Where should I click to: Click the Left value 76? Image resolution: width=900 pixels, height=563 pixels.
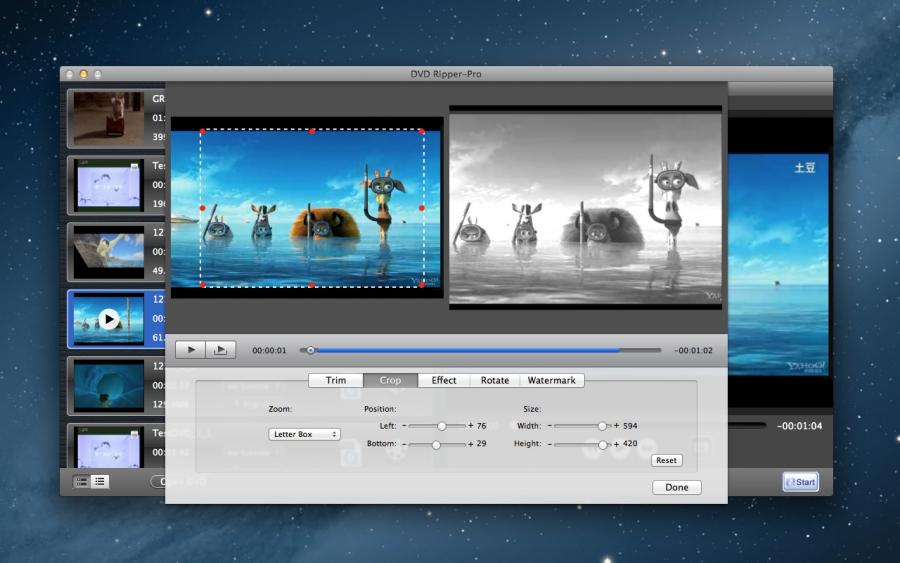481,426
